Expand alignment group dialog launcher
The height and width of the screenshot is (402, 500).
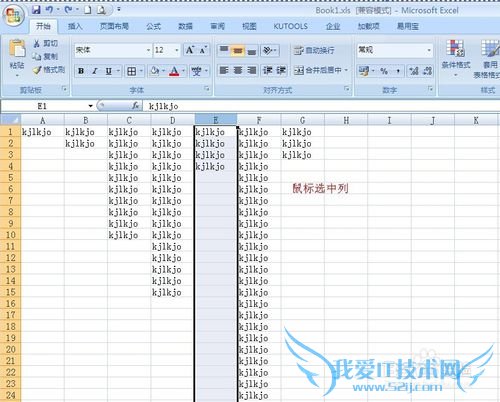pyautogui.click(x=347, y=89)
